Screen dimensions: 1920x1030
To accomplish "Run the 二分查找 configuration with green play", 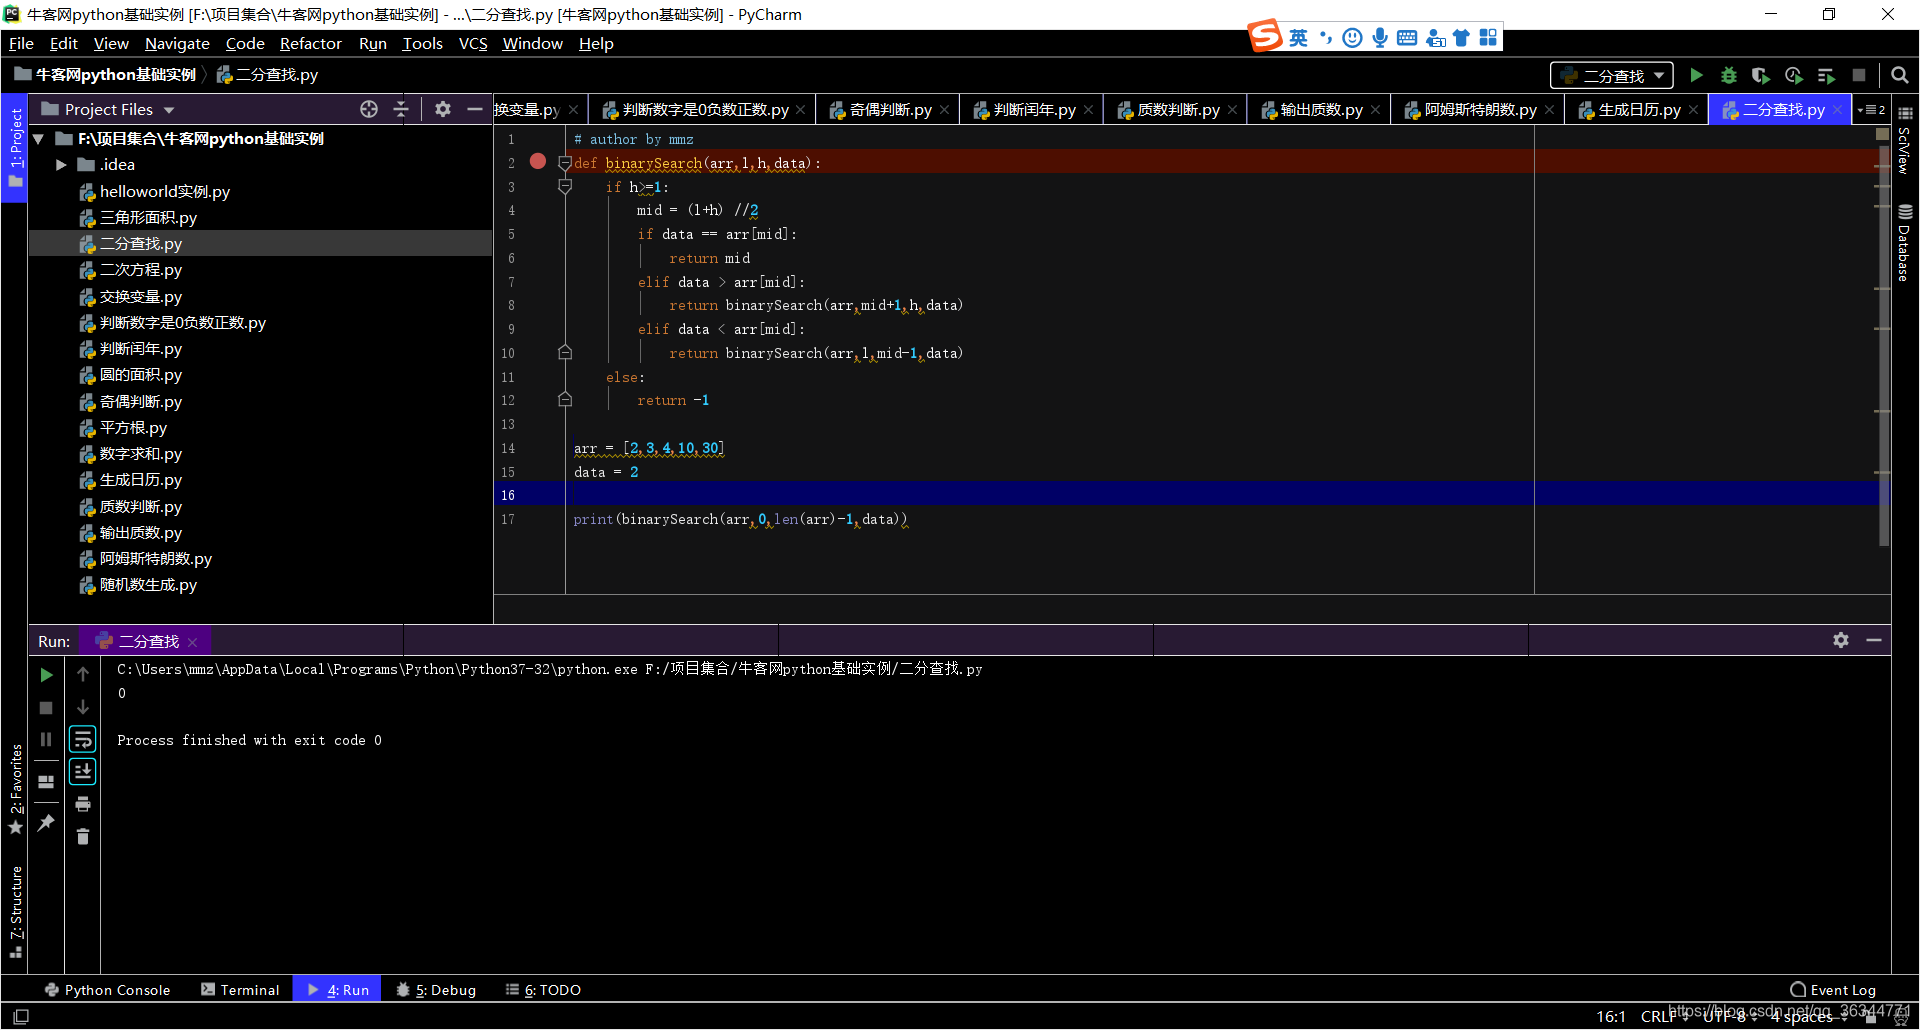I will (1696, 75).
